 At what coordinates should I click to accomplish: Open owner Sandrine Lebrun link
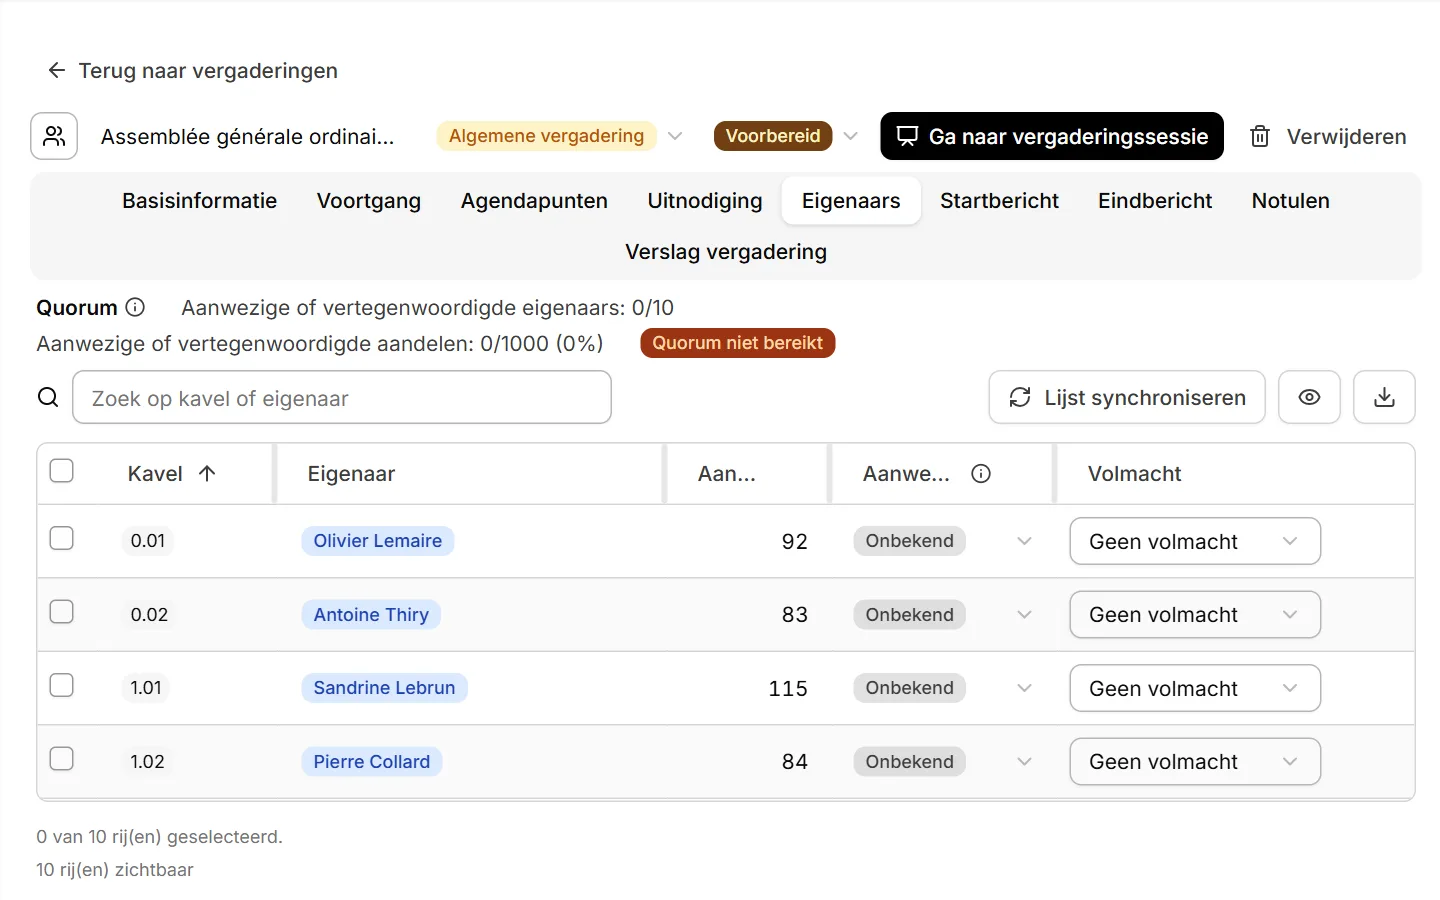pyautogui.click(x=384, y=688)
